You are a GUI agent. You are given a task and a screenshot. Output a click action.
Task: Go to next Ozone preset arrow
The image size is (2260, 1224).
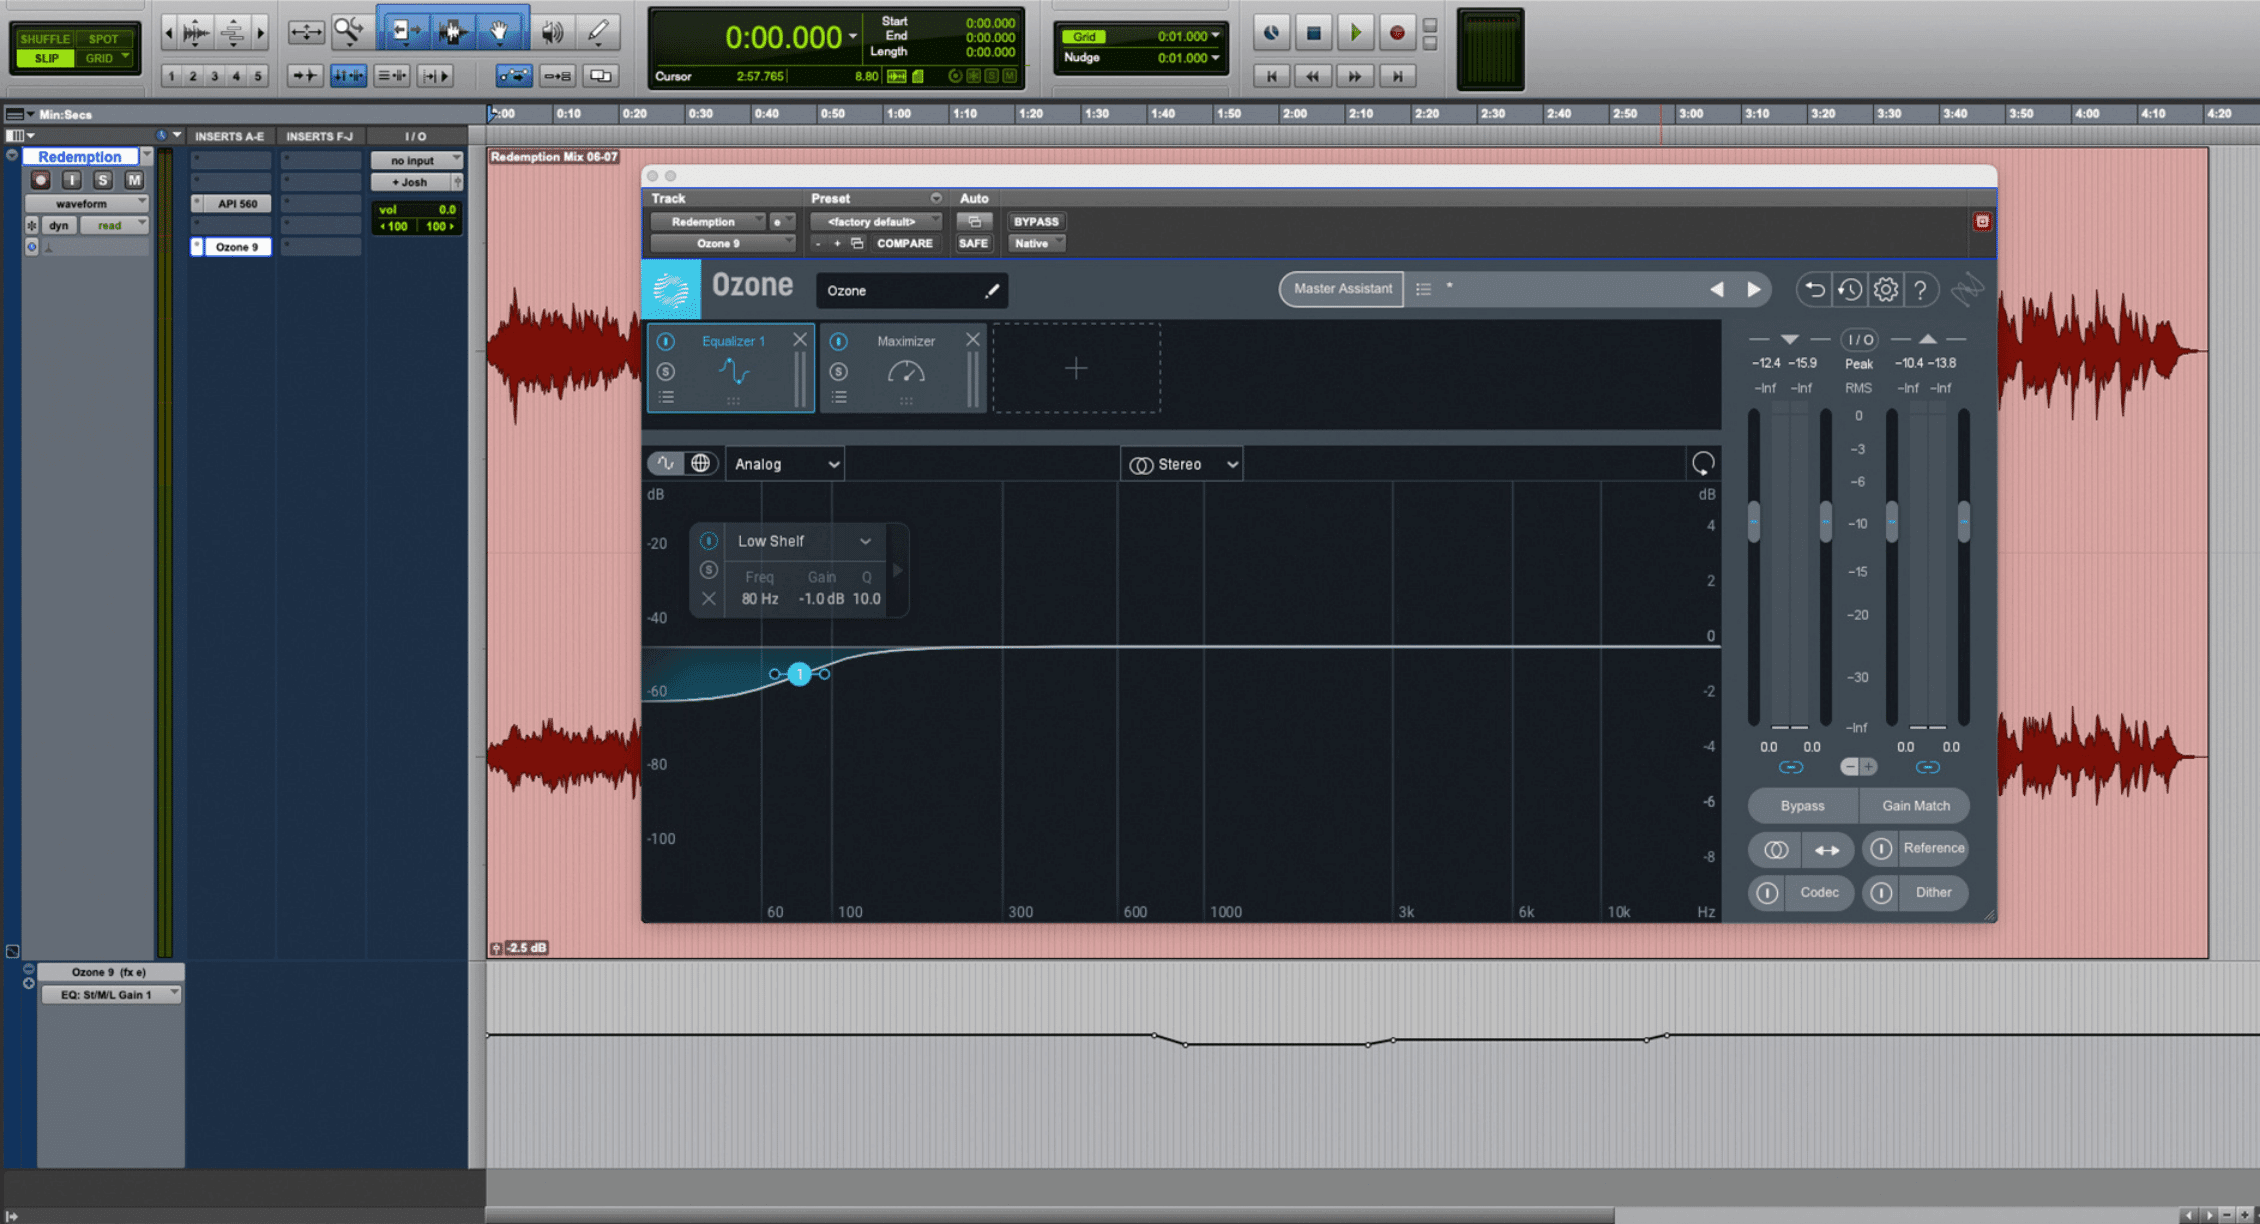(x=1753, y=289)
